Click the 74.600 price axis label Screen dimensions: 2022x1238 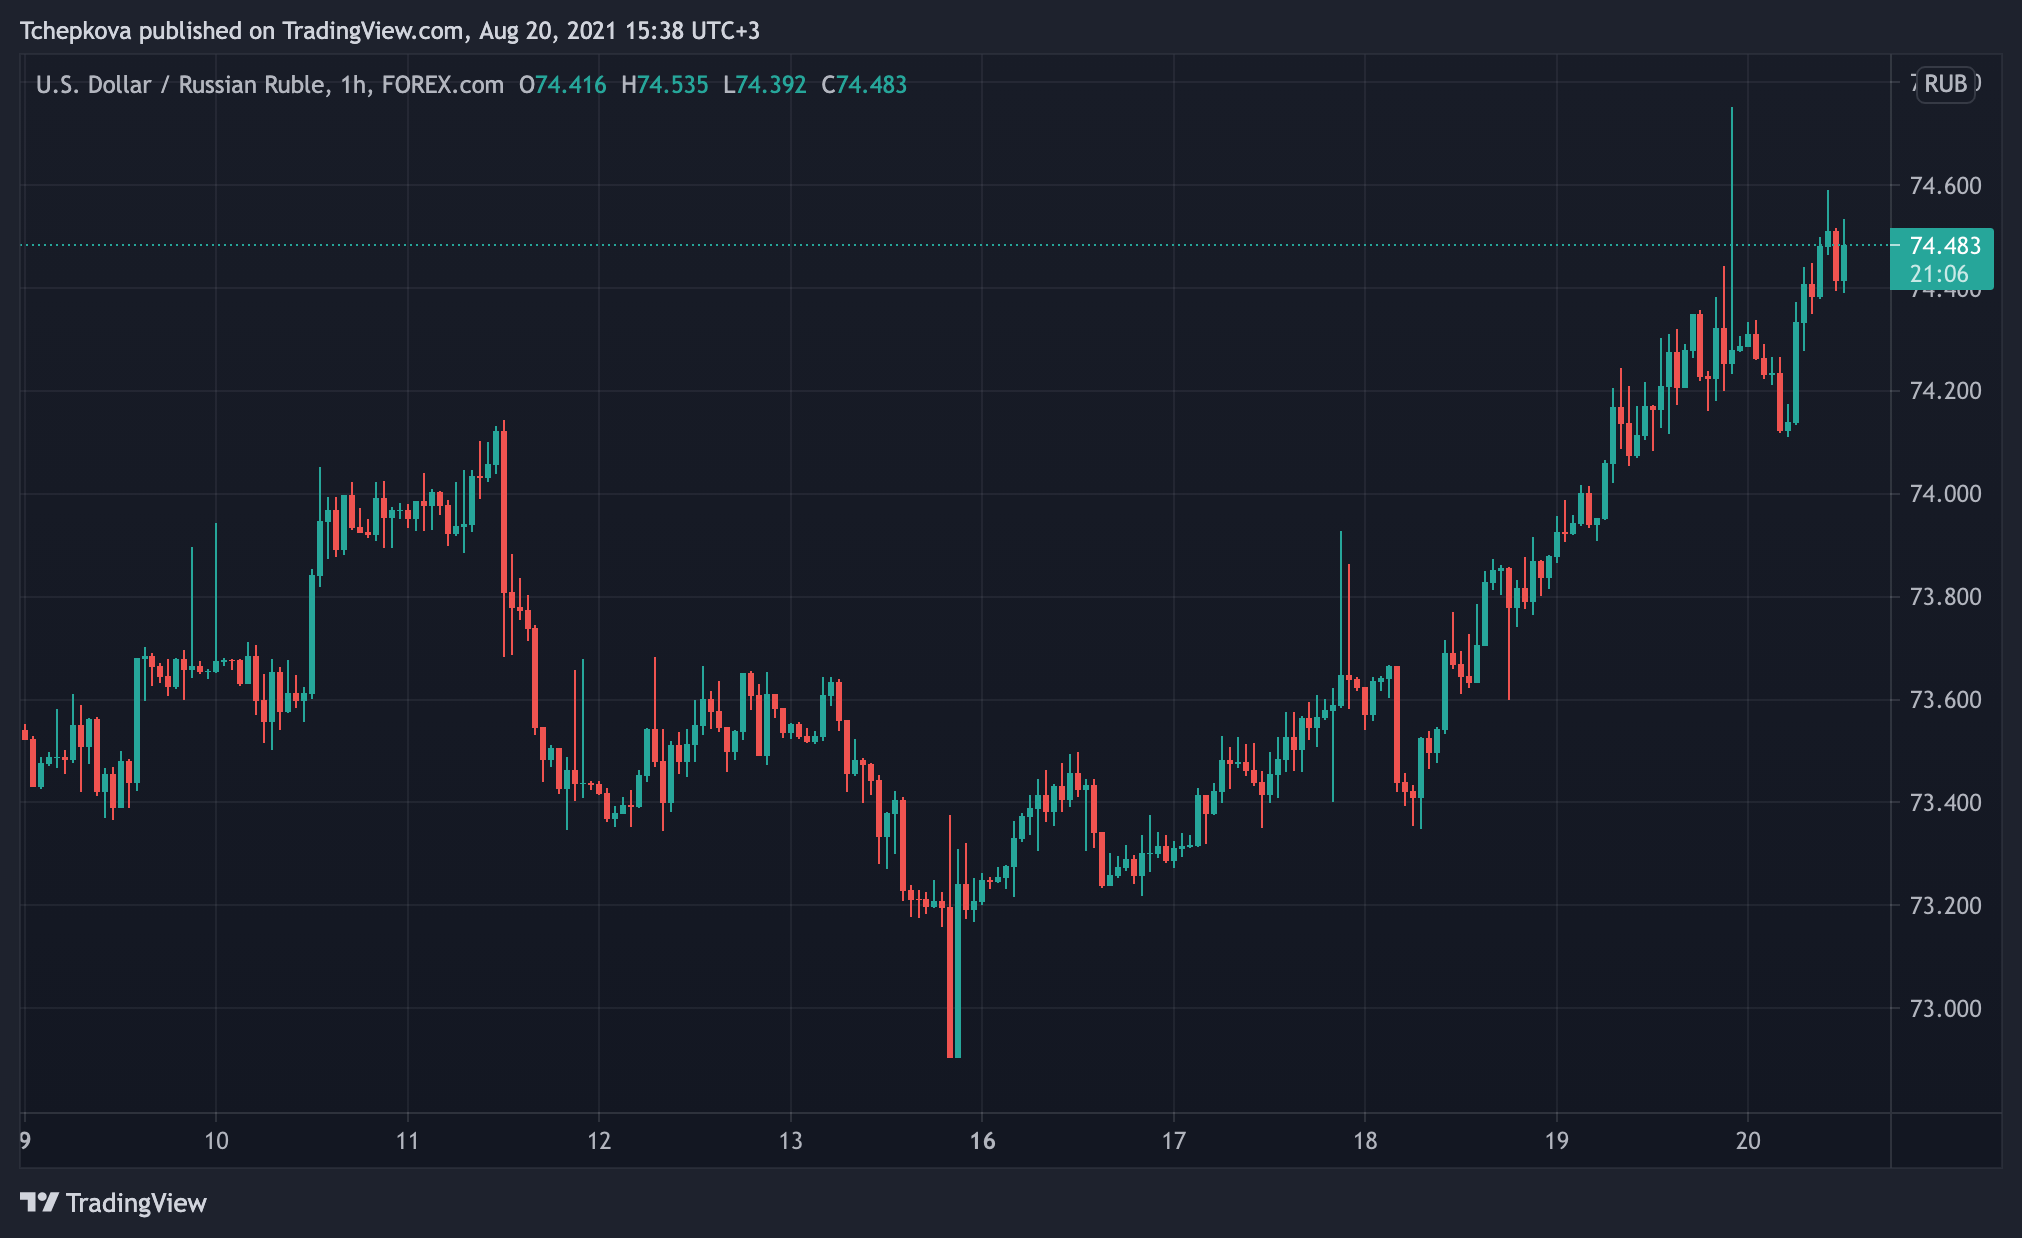pyautogui.click(x=1944, y=186)
